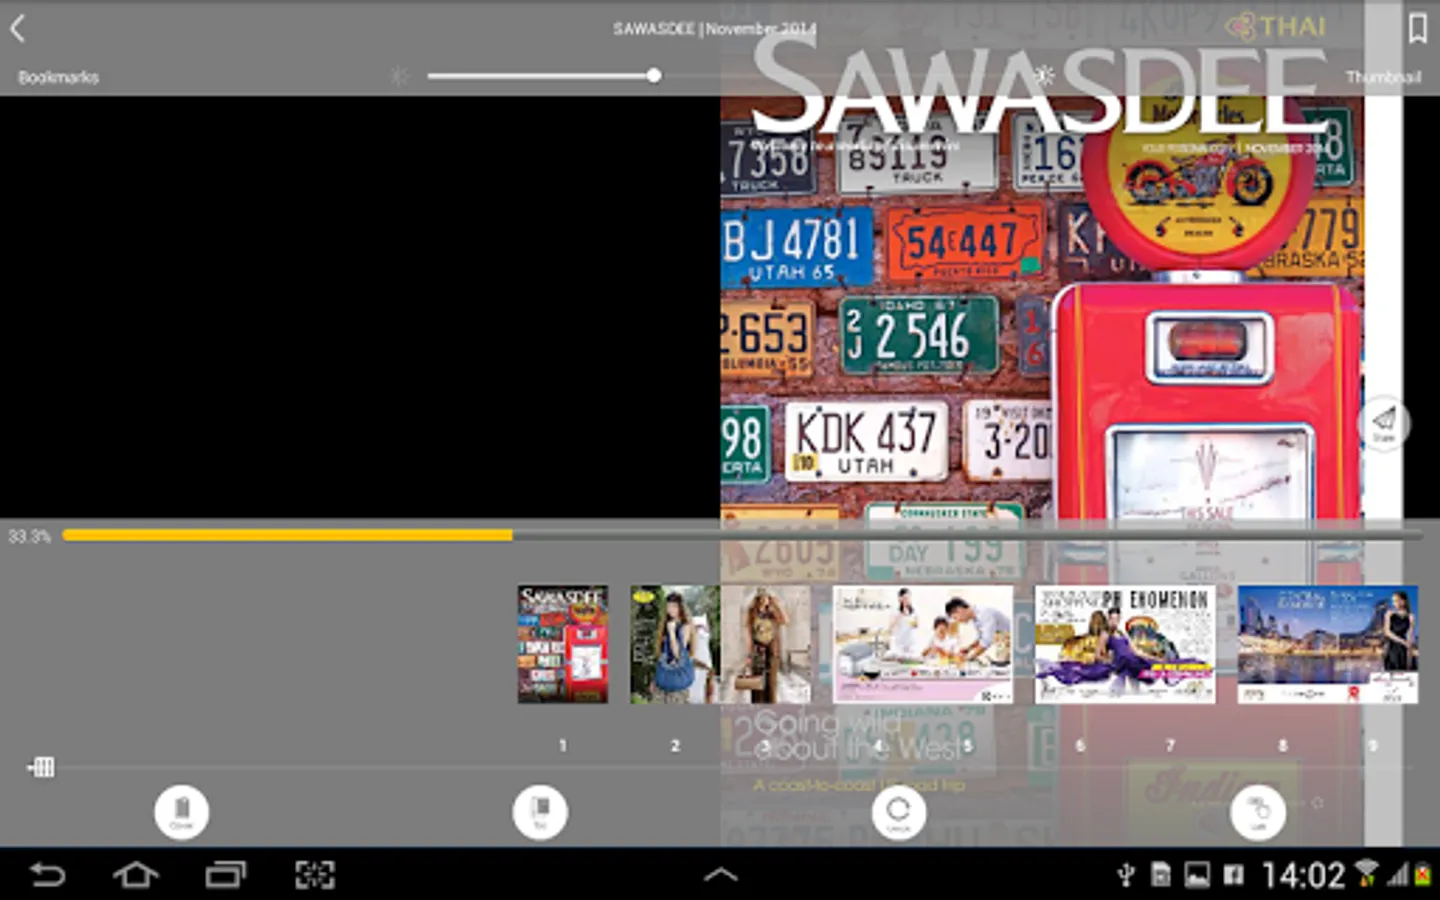Image resolution: width=1440 pixels, height=900 pixels.
Task: Open the fashion models spread thumbnail
Action: (720, 645)
